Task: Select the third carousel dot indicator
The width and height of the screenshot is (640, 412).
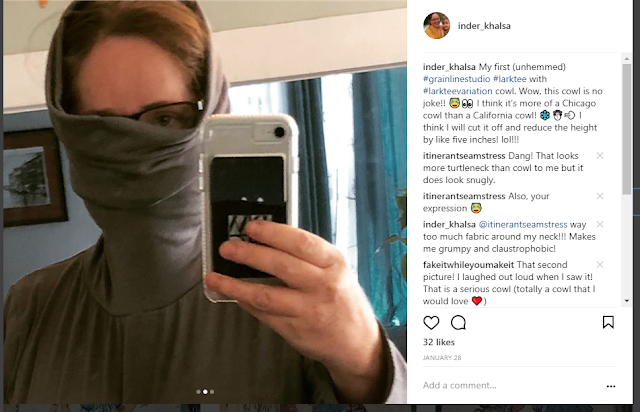Action: (212, 392)
